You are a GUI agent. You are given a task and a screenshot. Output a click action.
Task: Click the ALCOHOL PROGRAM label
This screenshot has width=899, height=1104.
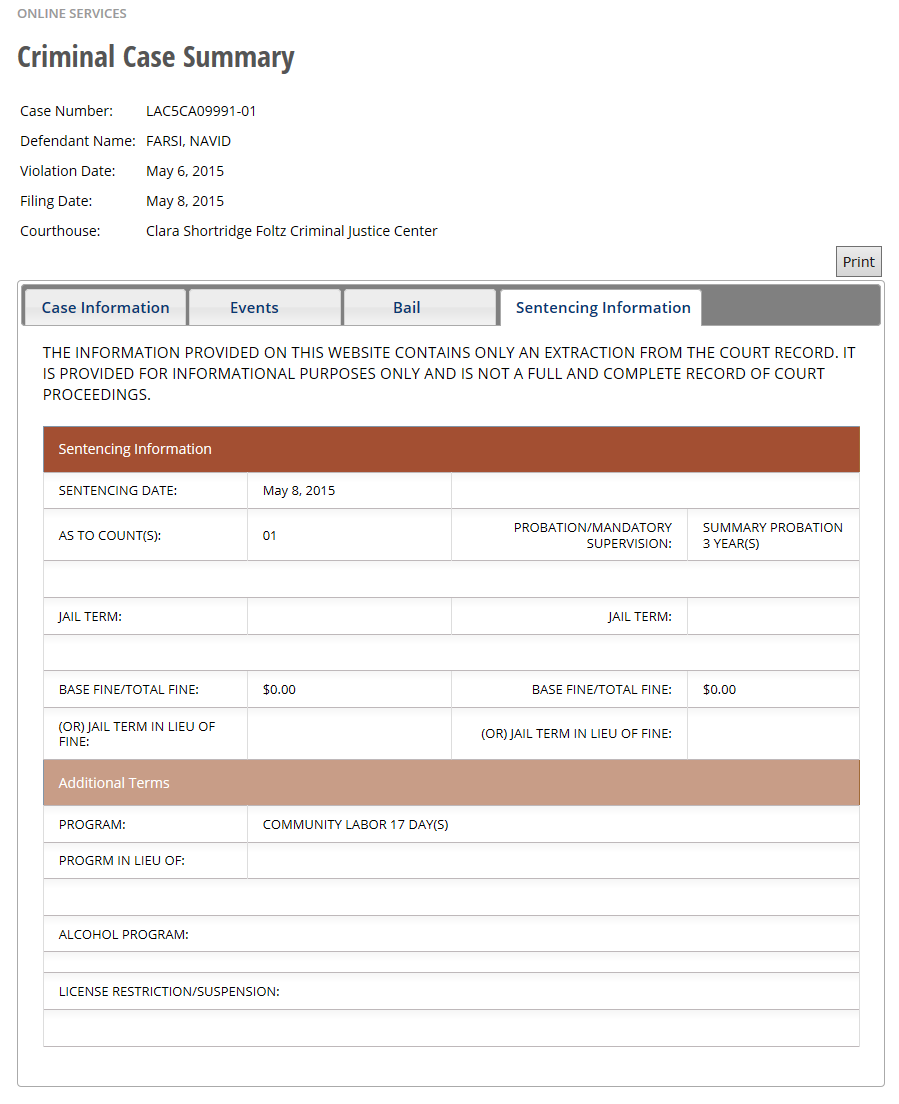(x=123, y=935)
